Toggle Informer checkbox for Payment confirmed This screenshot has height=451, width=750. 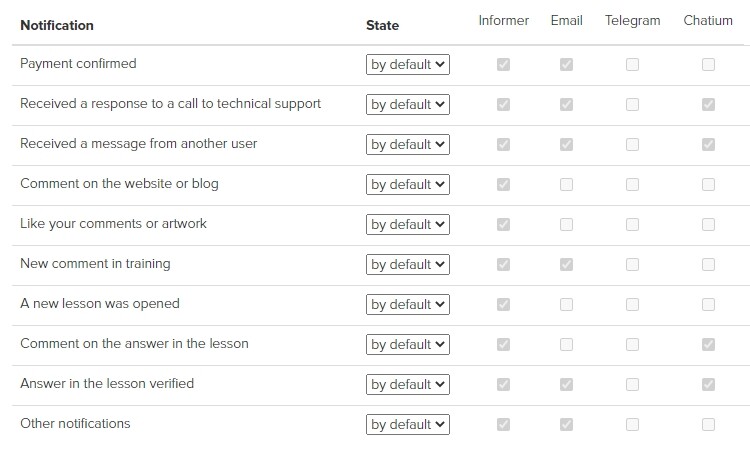pyautogui.click(x=503, y=65)
